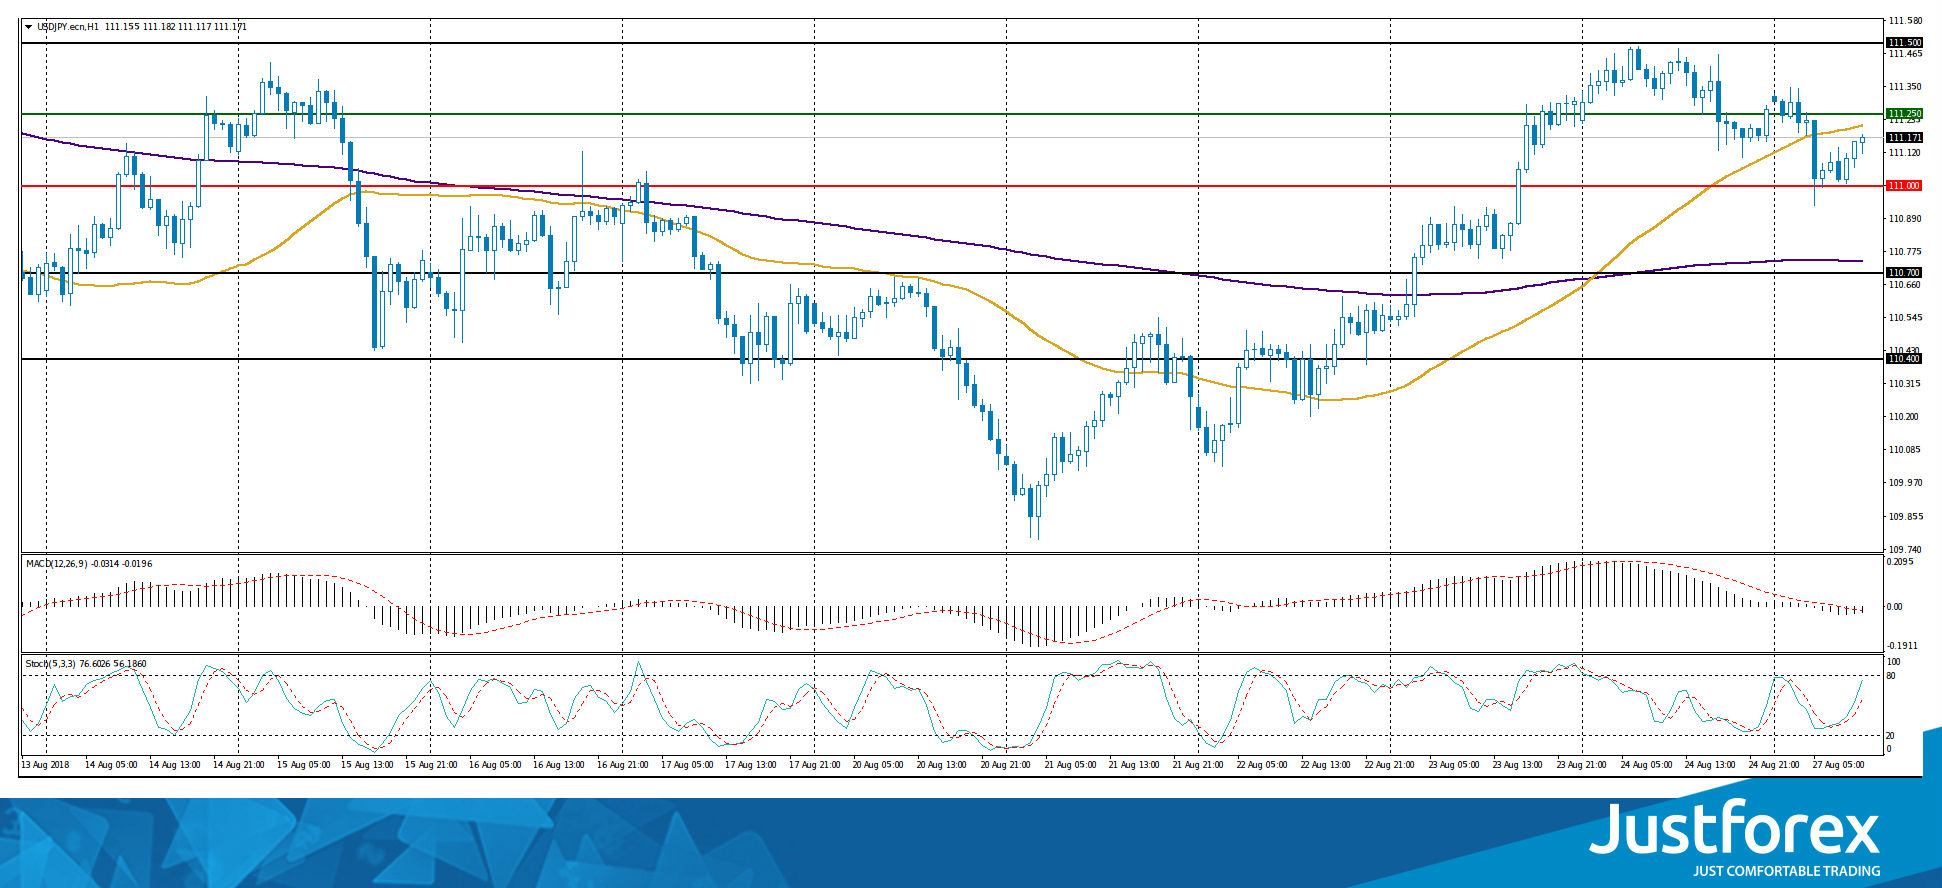Click the 20 Aug 21:00 time axis label
The image size is (1942, 888).
pyautogui.click(x=1007, y=765)
